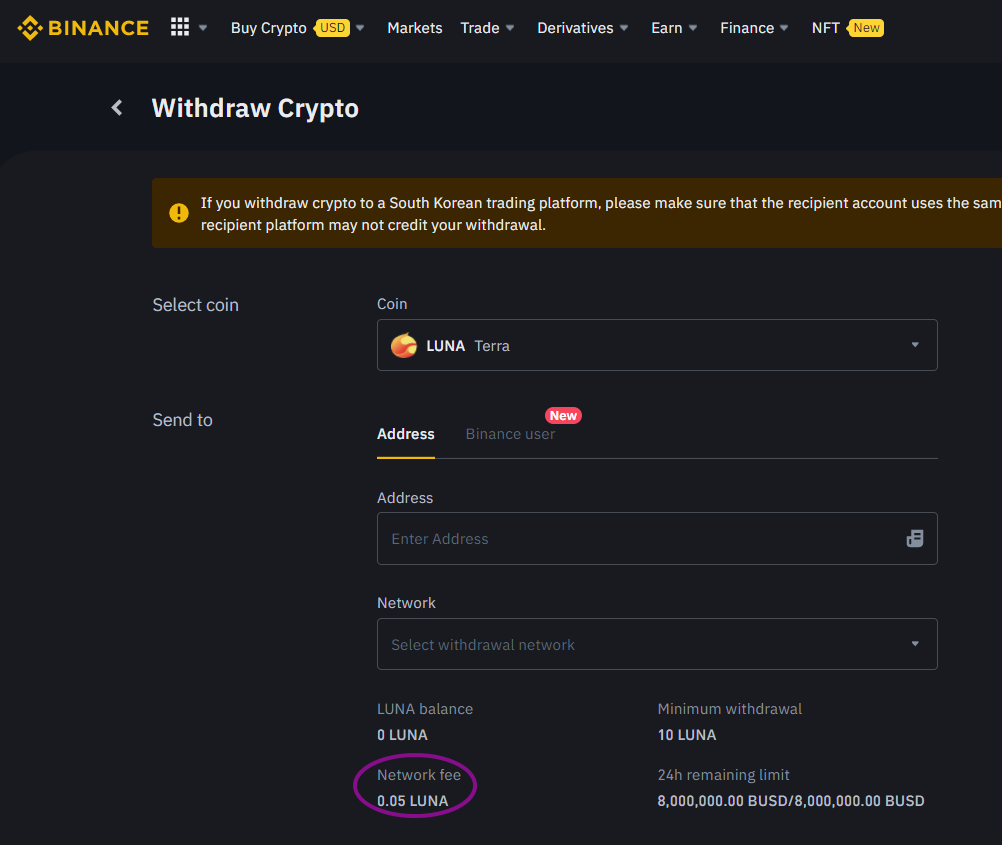This screenshot has height=845, width=1002.
Task: Expand the Buy Crypto dropdown arrow
Action: pos(360,28)
